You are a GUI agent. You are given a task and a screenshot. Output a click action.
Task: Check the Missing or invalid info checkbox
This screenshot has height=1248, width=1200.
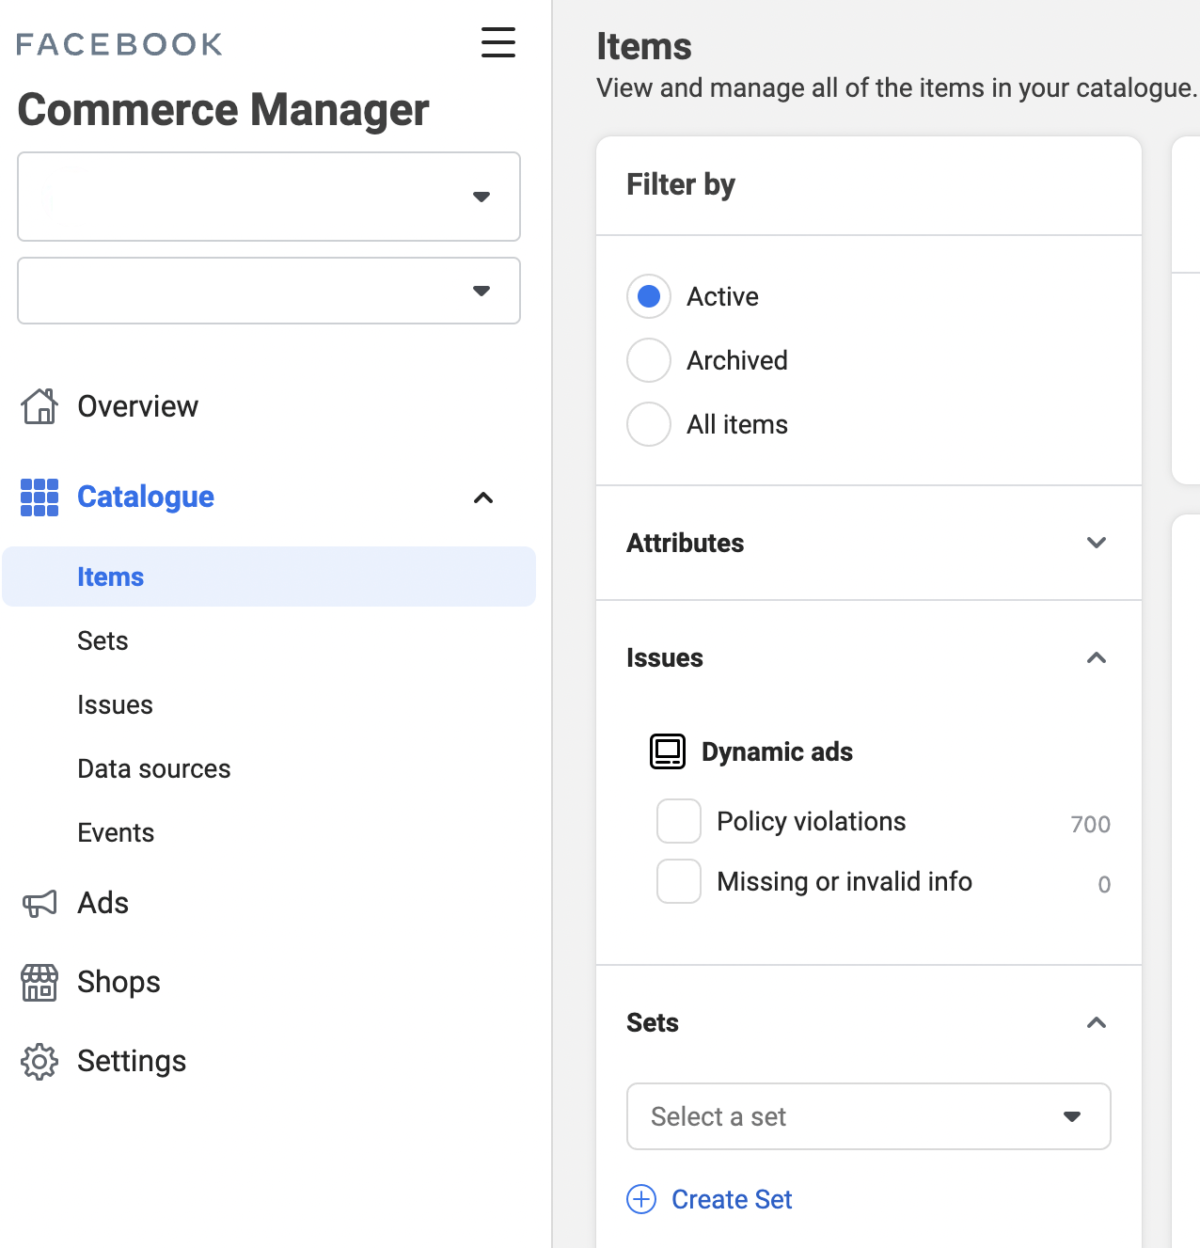click(679, 881)
